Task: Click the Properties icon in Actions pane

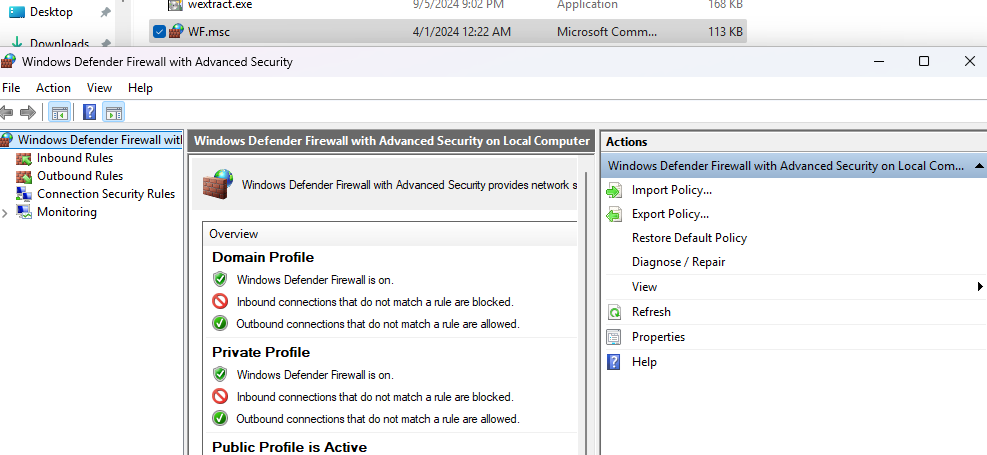Action: (x=614, y=337)
